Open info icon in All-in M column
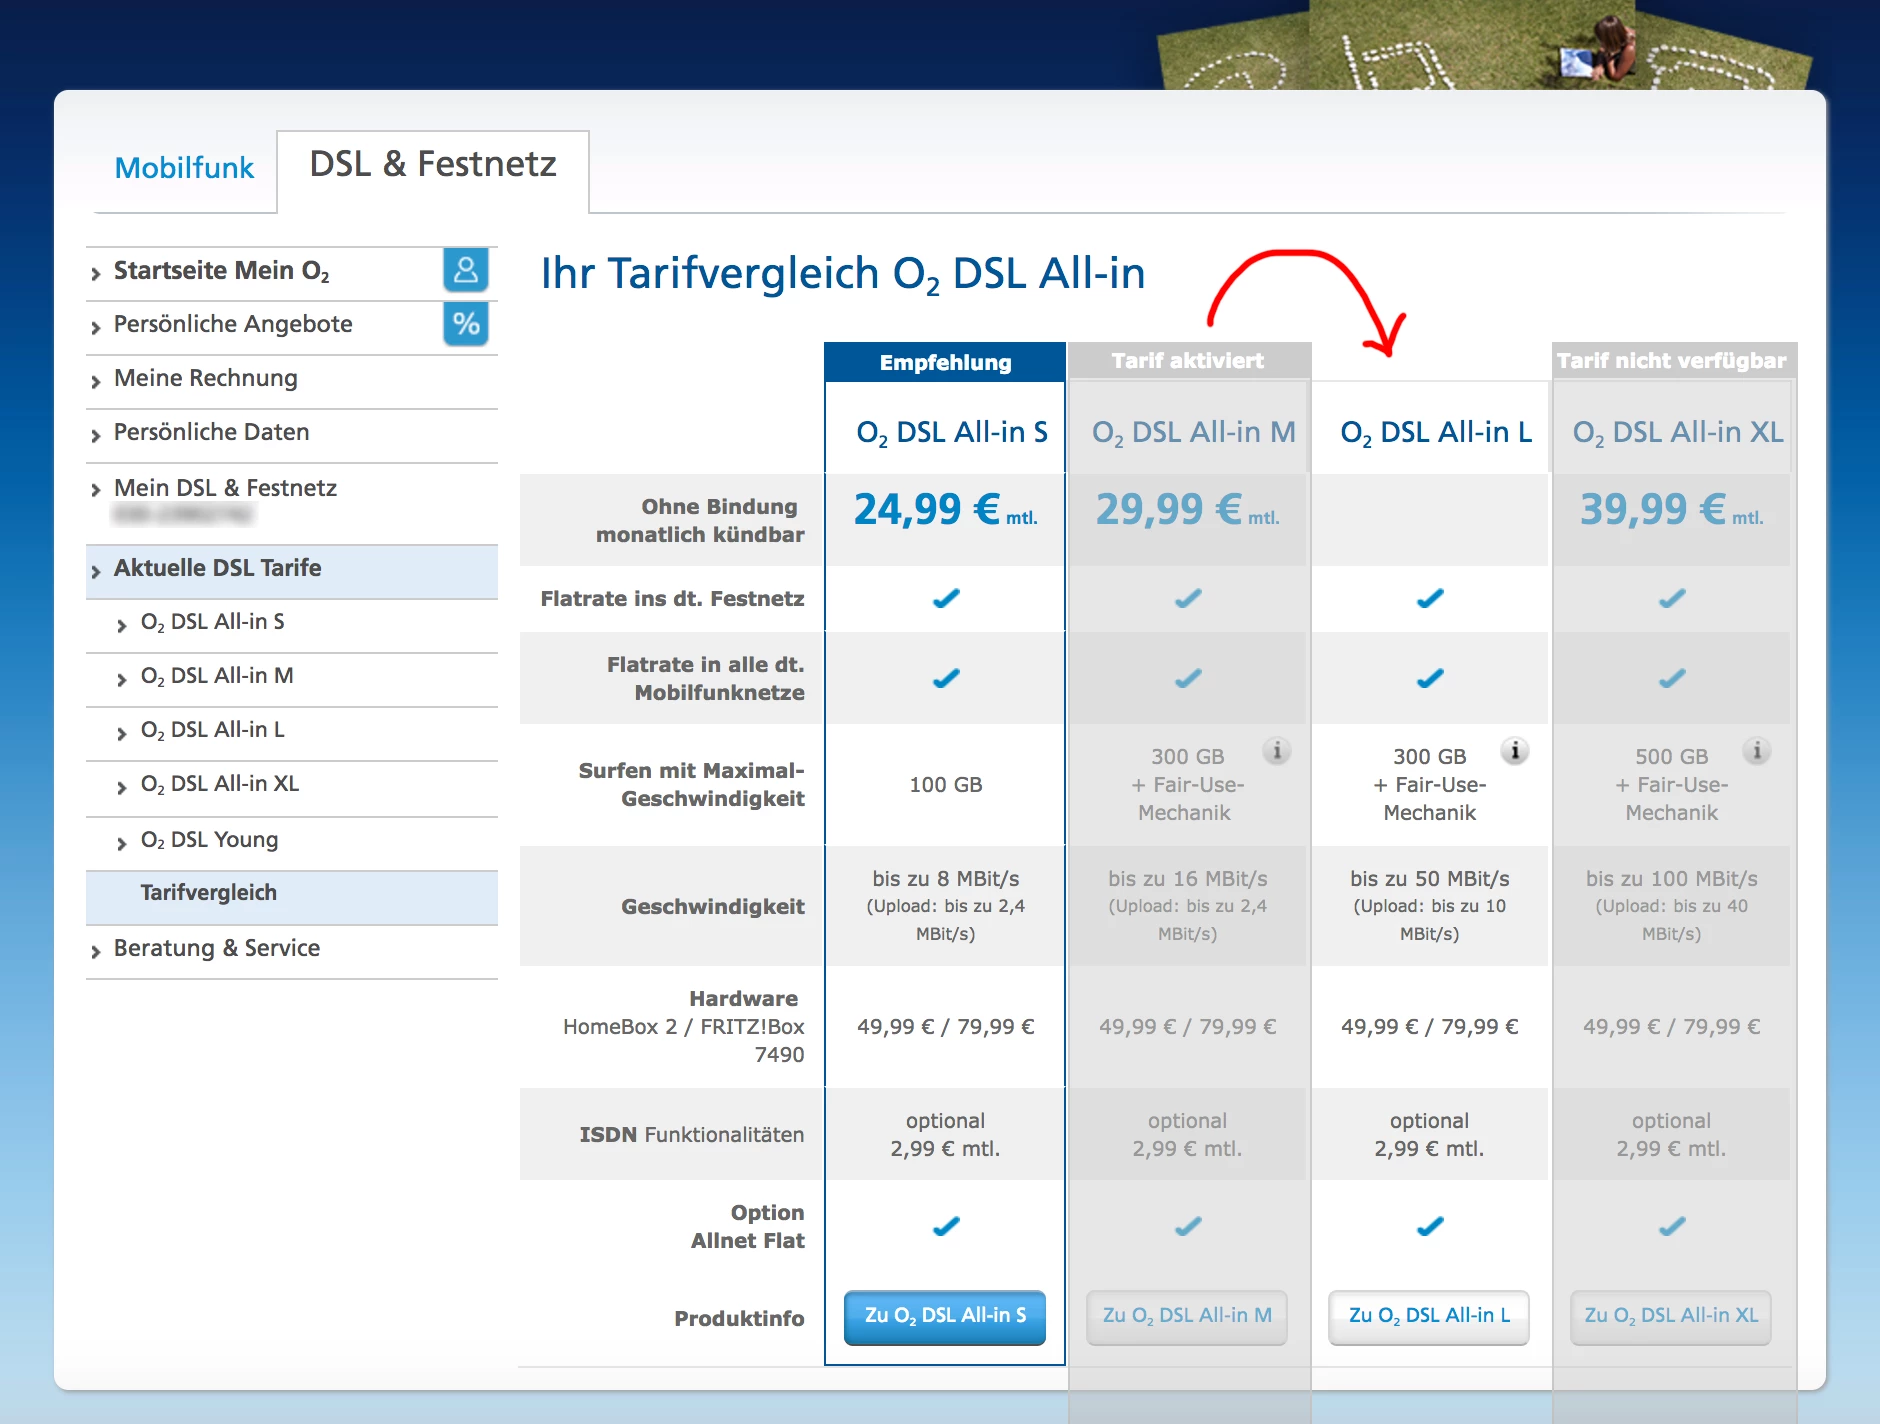This screenshot has height=1424, width=1880. tap(1276, 750)
